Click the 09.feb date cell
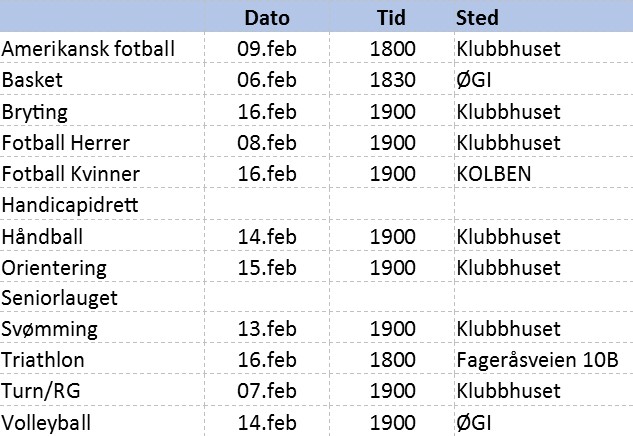Screen dimensions: 633x436 267,49
